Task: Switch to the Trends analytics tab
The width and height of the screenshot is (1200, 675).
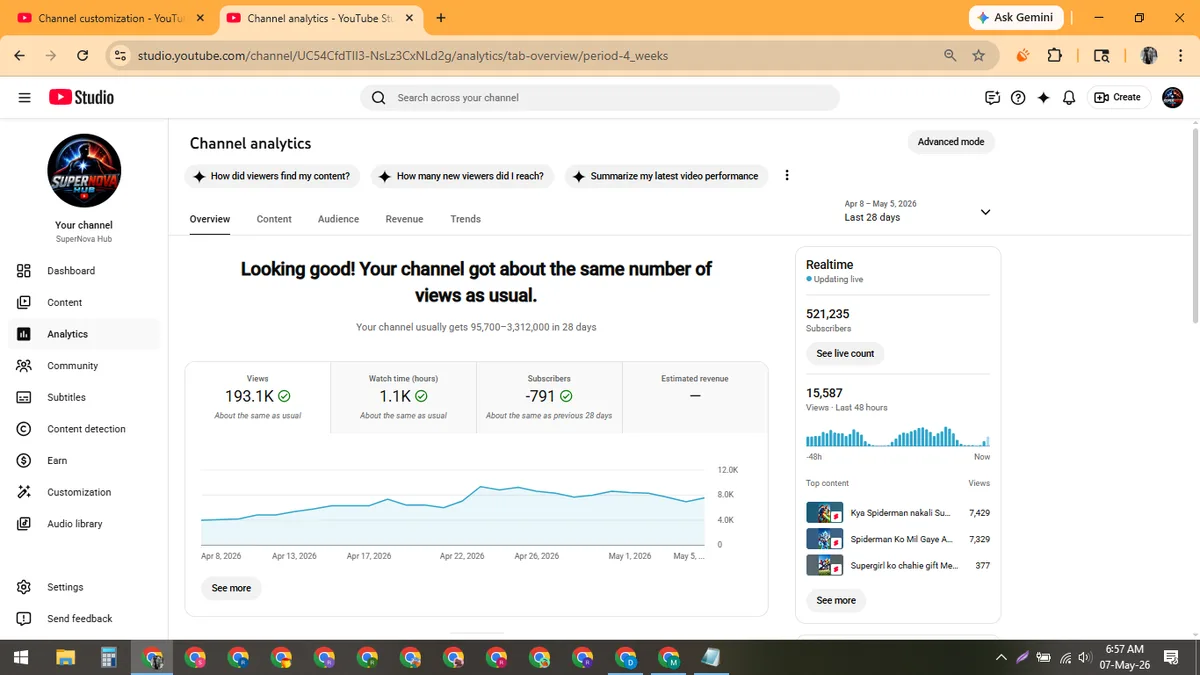Action: 465,219
